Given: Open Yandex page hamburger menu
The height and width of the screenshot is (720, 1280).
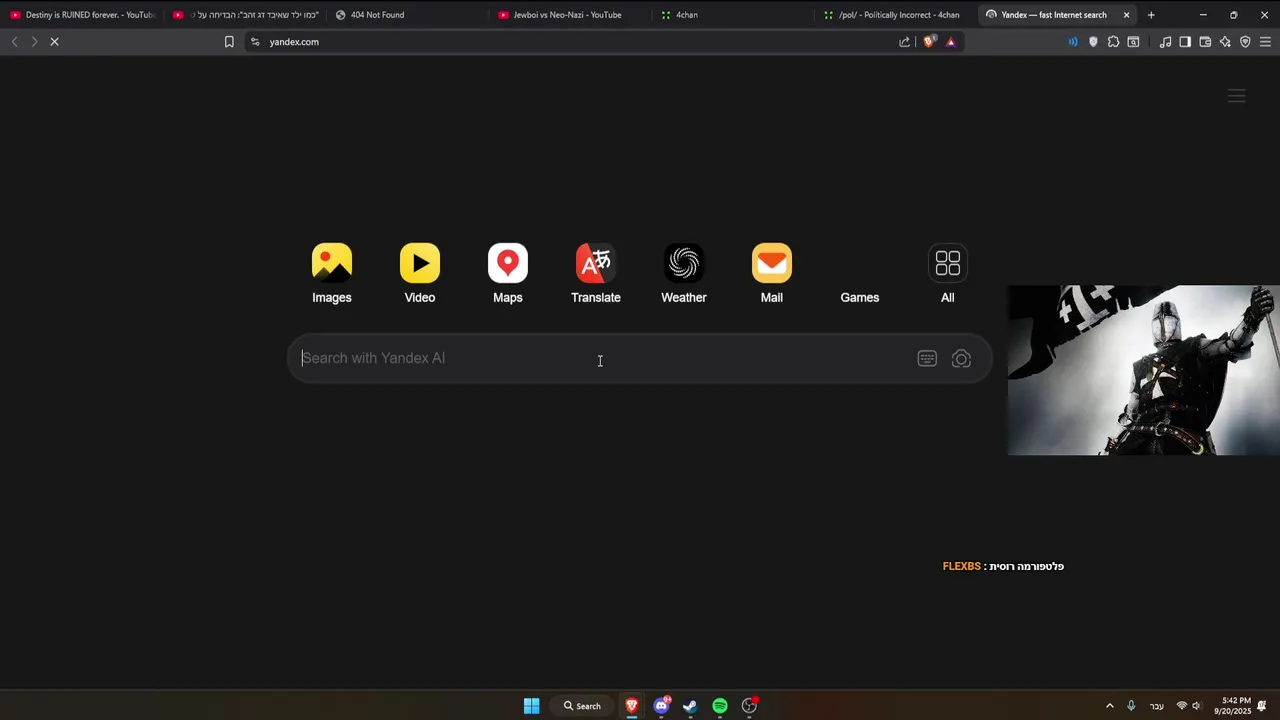Looking at the screenshot, I should click(1237, 96).
